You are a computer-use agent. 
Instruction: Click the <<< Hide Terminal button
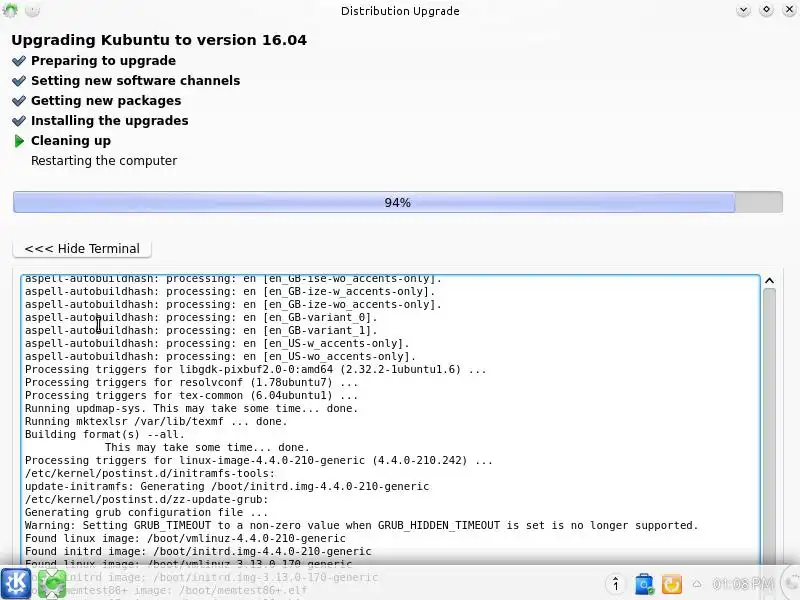tap(82, 248)
